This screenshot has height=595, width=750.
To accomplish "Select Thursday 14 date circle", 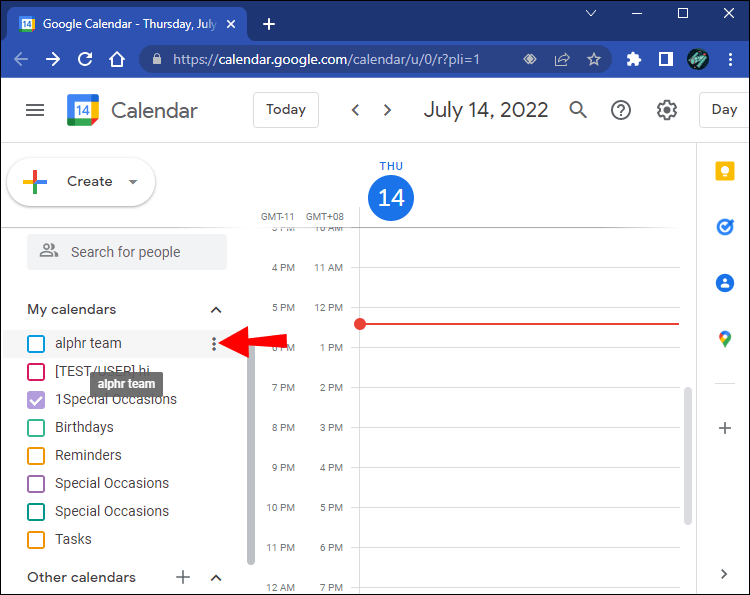I will click(391, 198).
